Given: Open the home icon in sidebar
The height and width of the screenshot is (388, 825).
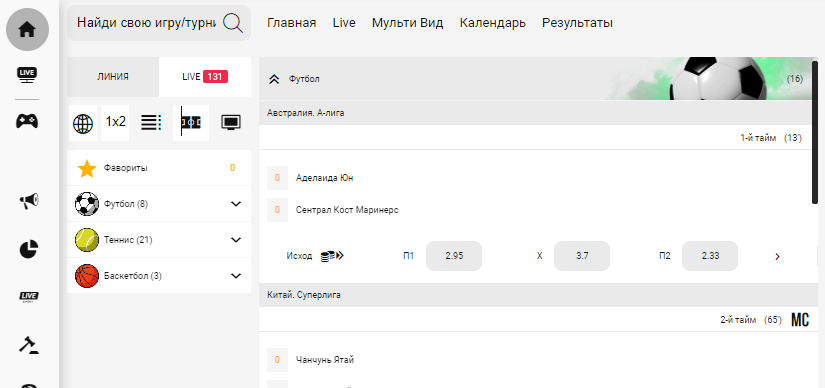Looking at the screenshot, I should (27, 29).
